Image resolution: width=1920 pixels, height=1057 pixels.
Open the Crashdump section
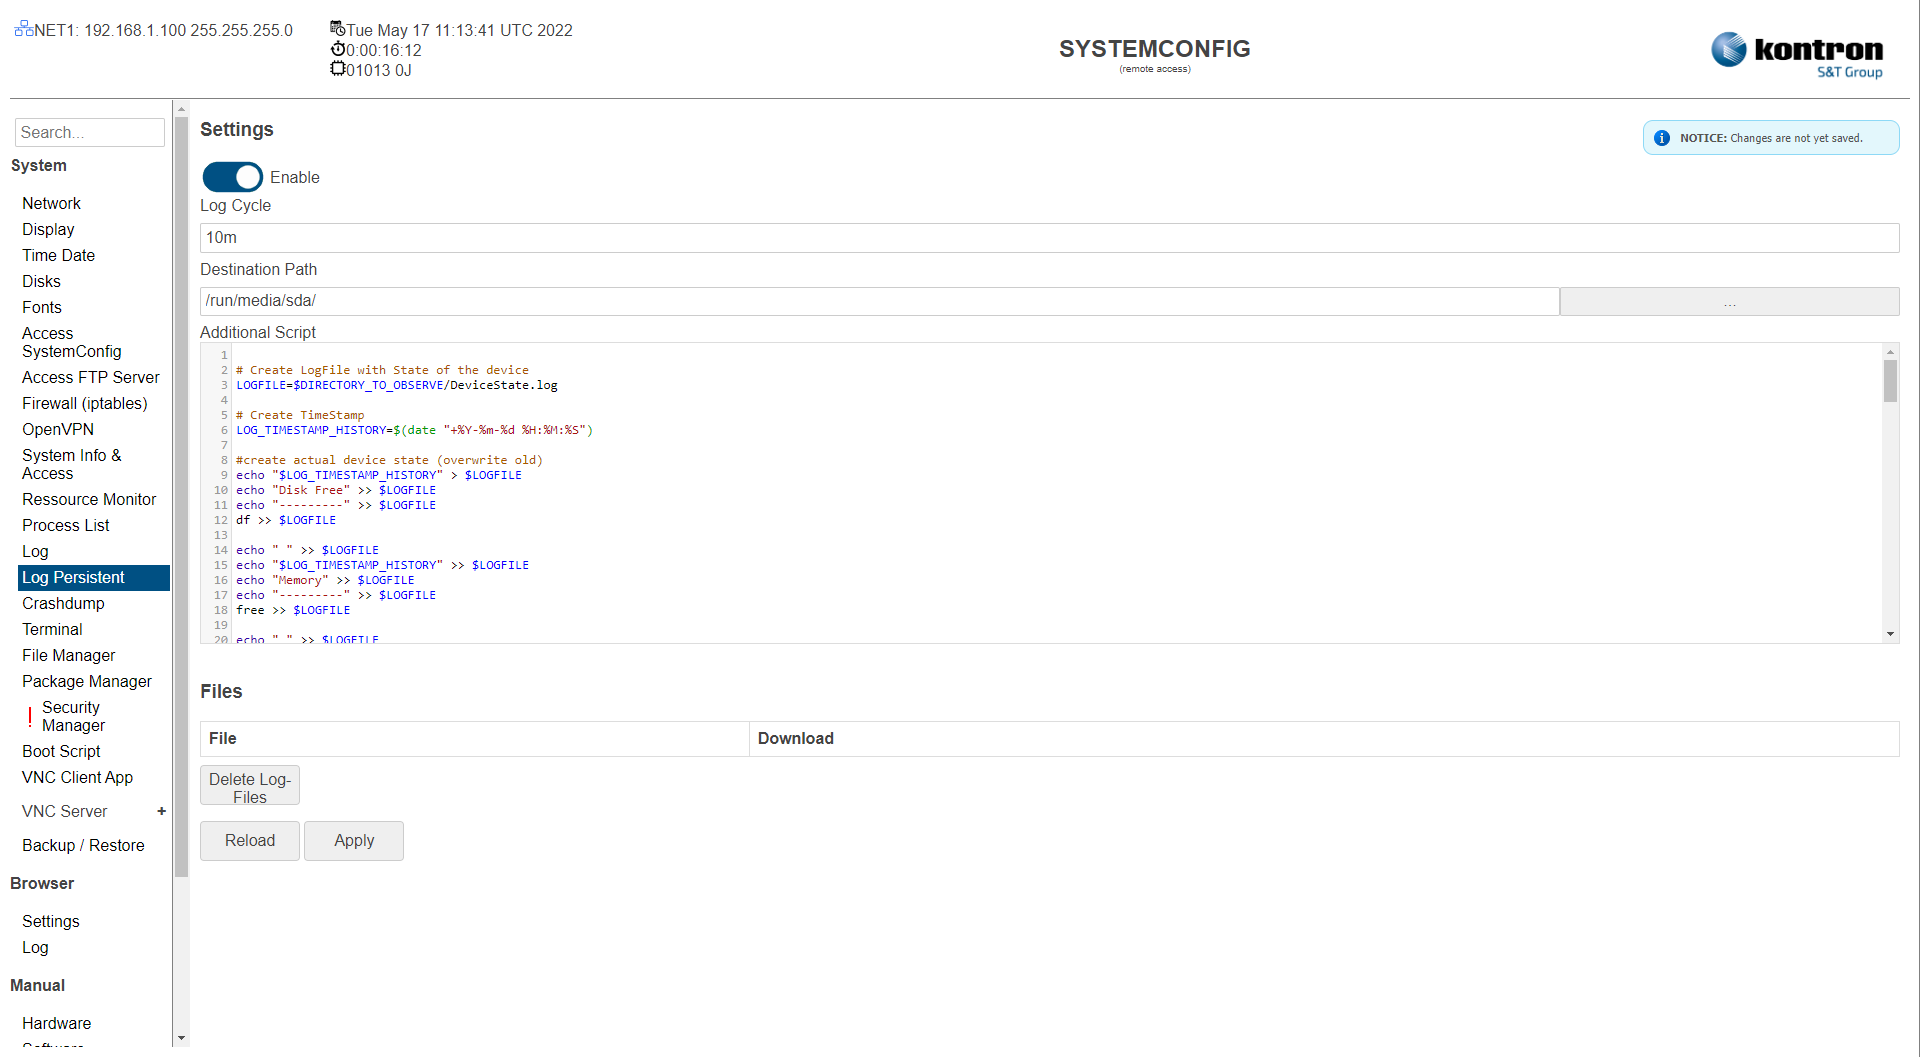[x=63, y=603]
